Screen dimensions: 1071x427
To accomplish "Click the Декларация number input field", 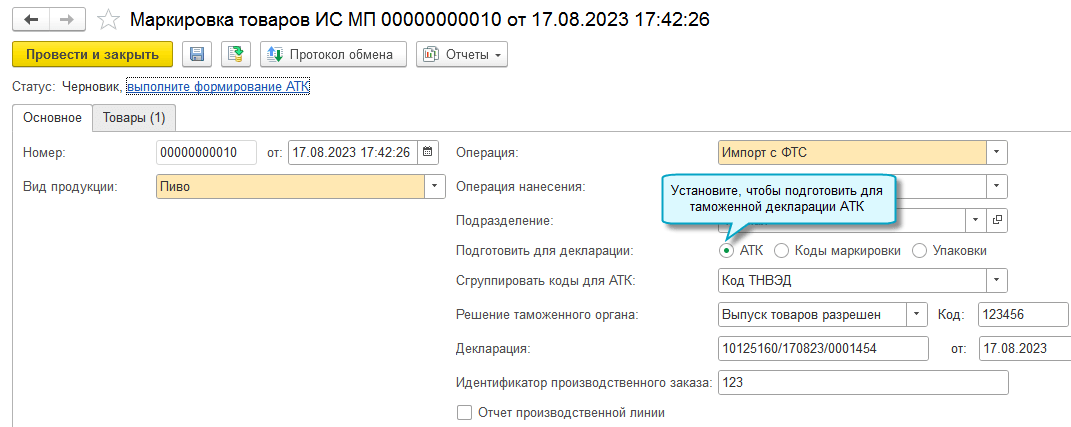I will click(825, 348).
